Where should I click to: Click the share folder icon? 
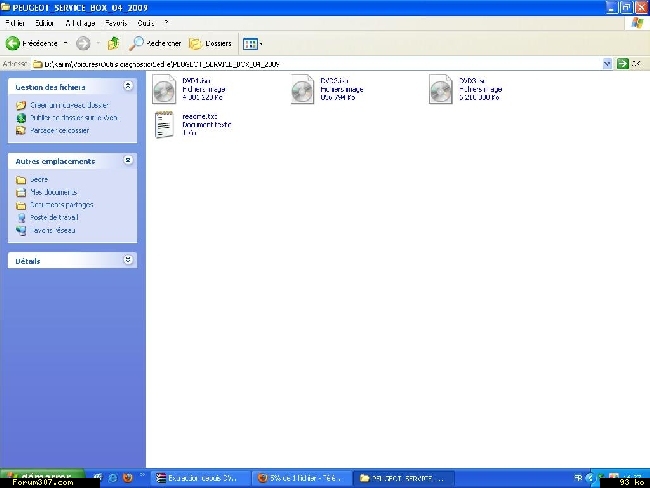pos(21,131)
